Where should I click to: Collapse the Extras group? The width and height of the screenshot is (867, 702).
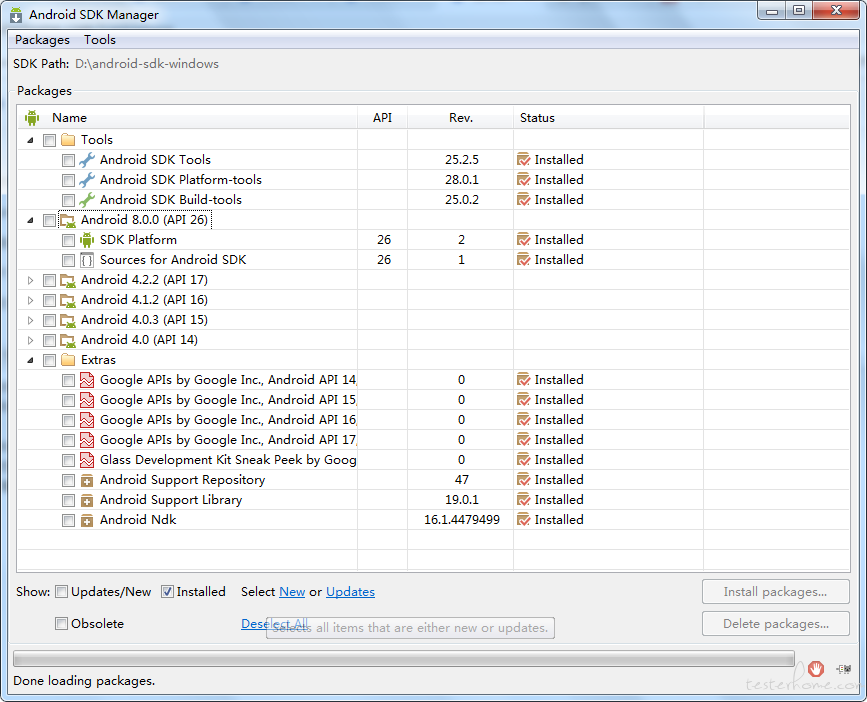[x=30, y=360]
